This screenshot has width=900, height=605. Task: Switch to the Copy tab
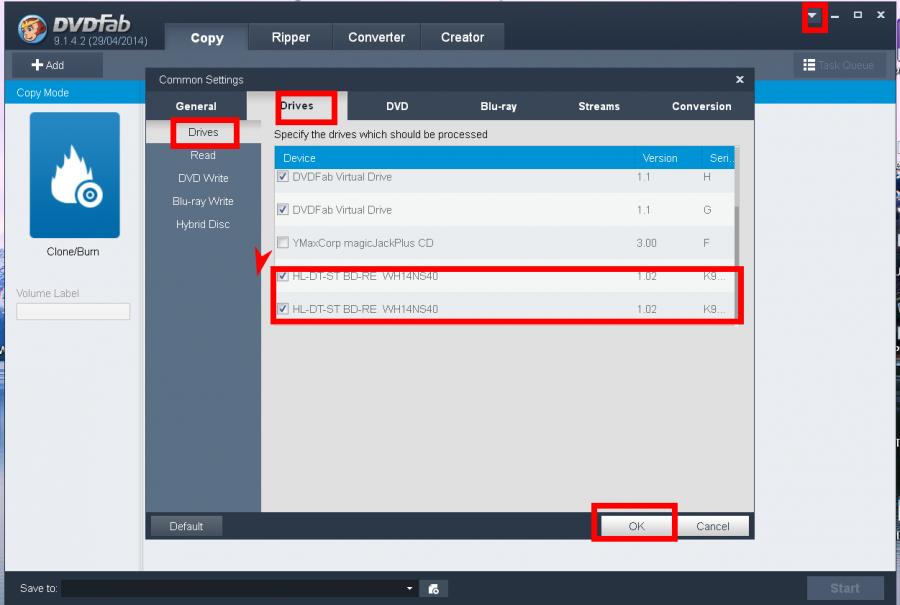(x=207, y=38)
